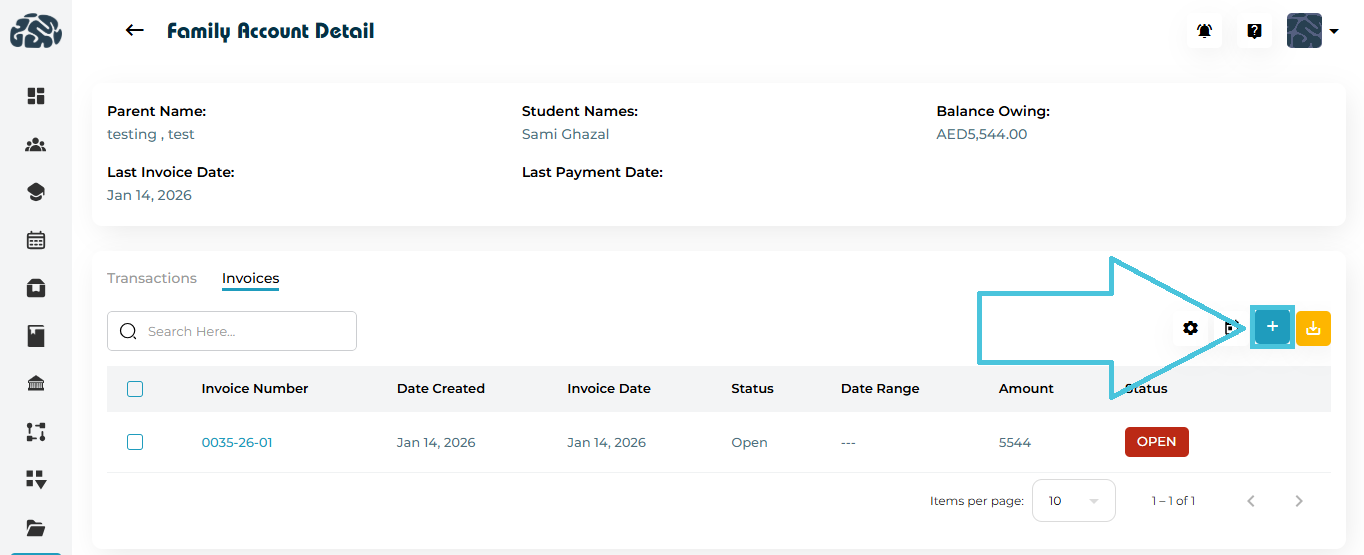Open the graduation cap sidebar icon
Viewport: 1364px width, 555px height.
point(36,192)
